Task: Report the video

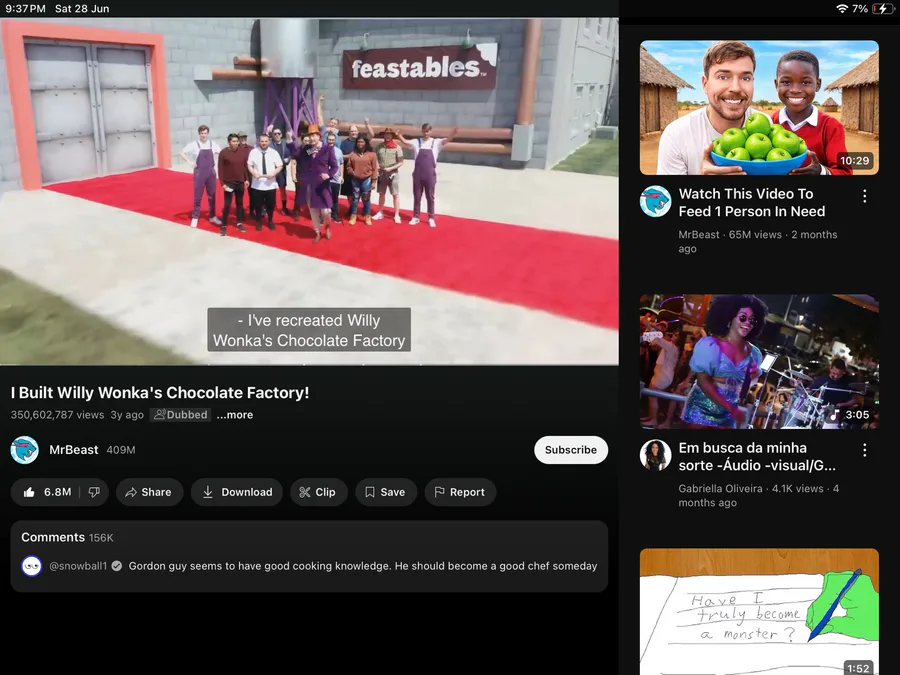Action: click(460, 492)
